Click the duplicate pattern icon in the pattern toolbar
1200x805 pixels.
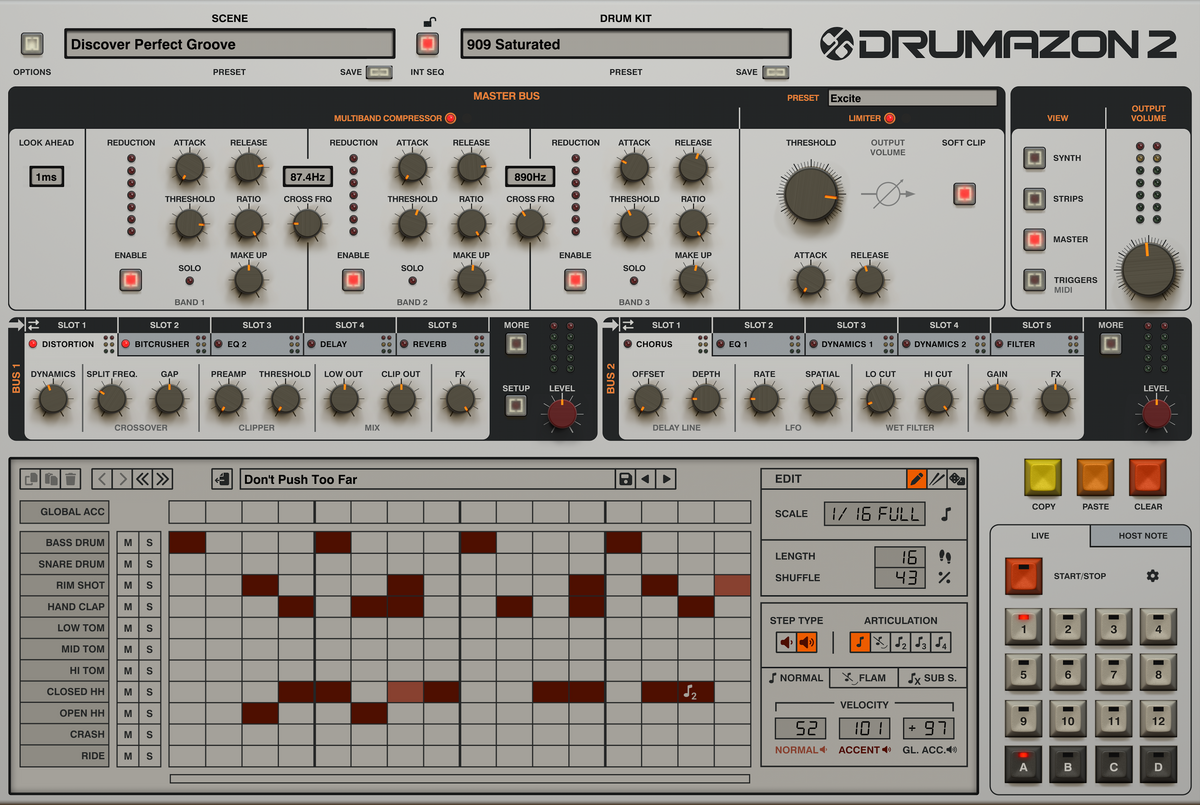point(30,479)
